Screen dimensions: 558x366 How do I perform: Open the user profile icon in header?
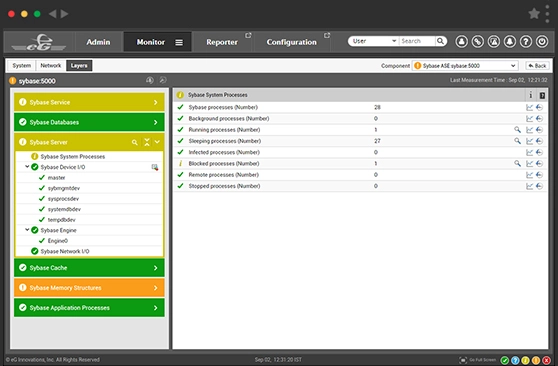click(x=462, y=42)
